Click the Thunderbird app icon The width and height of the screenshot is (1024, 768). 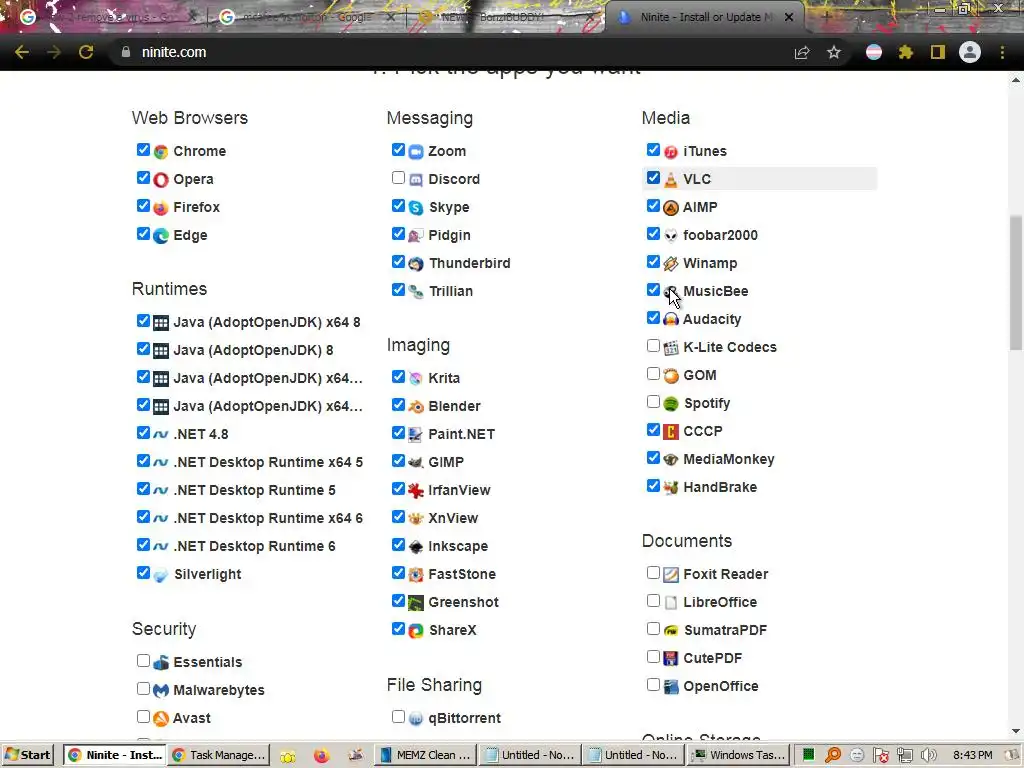point(416,264)
